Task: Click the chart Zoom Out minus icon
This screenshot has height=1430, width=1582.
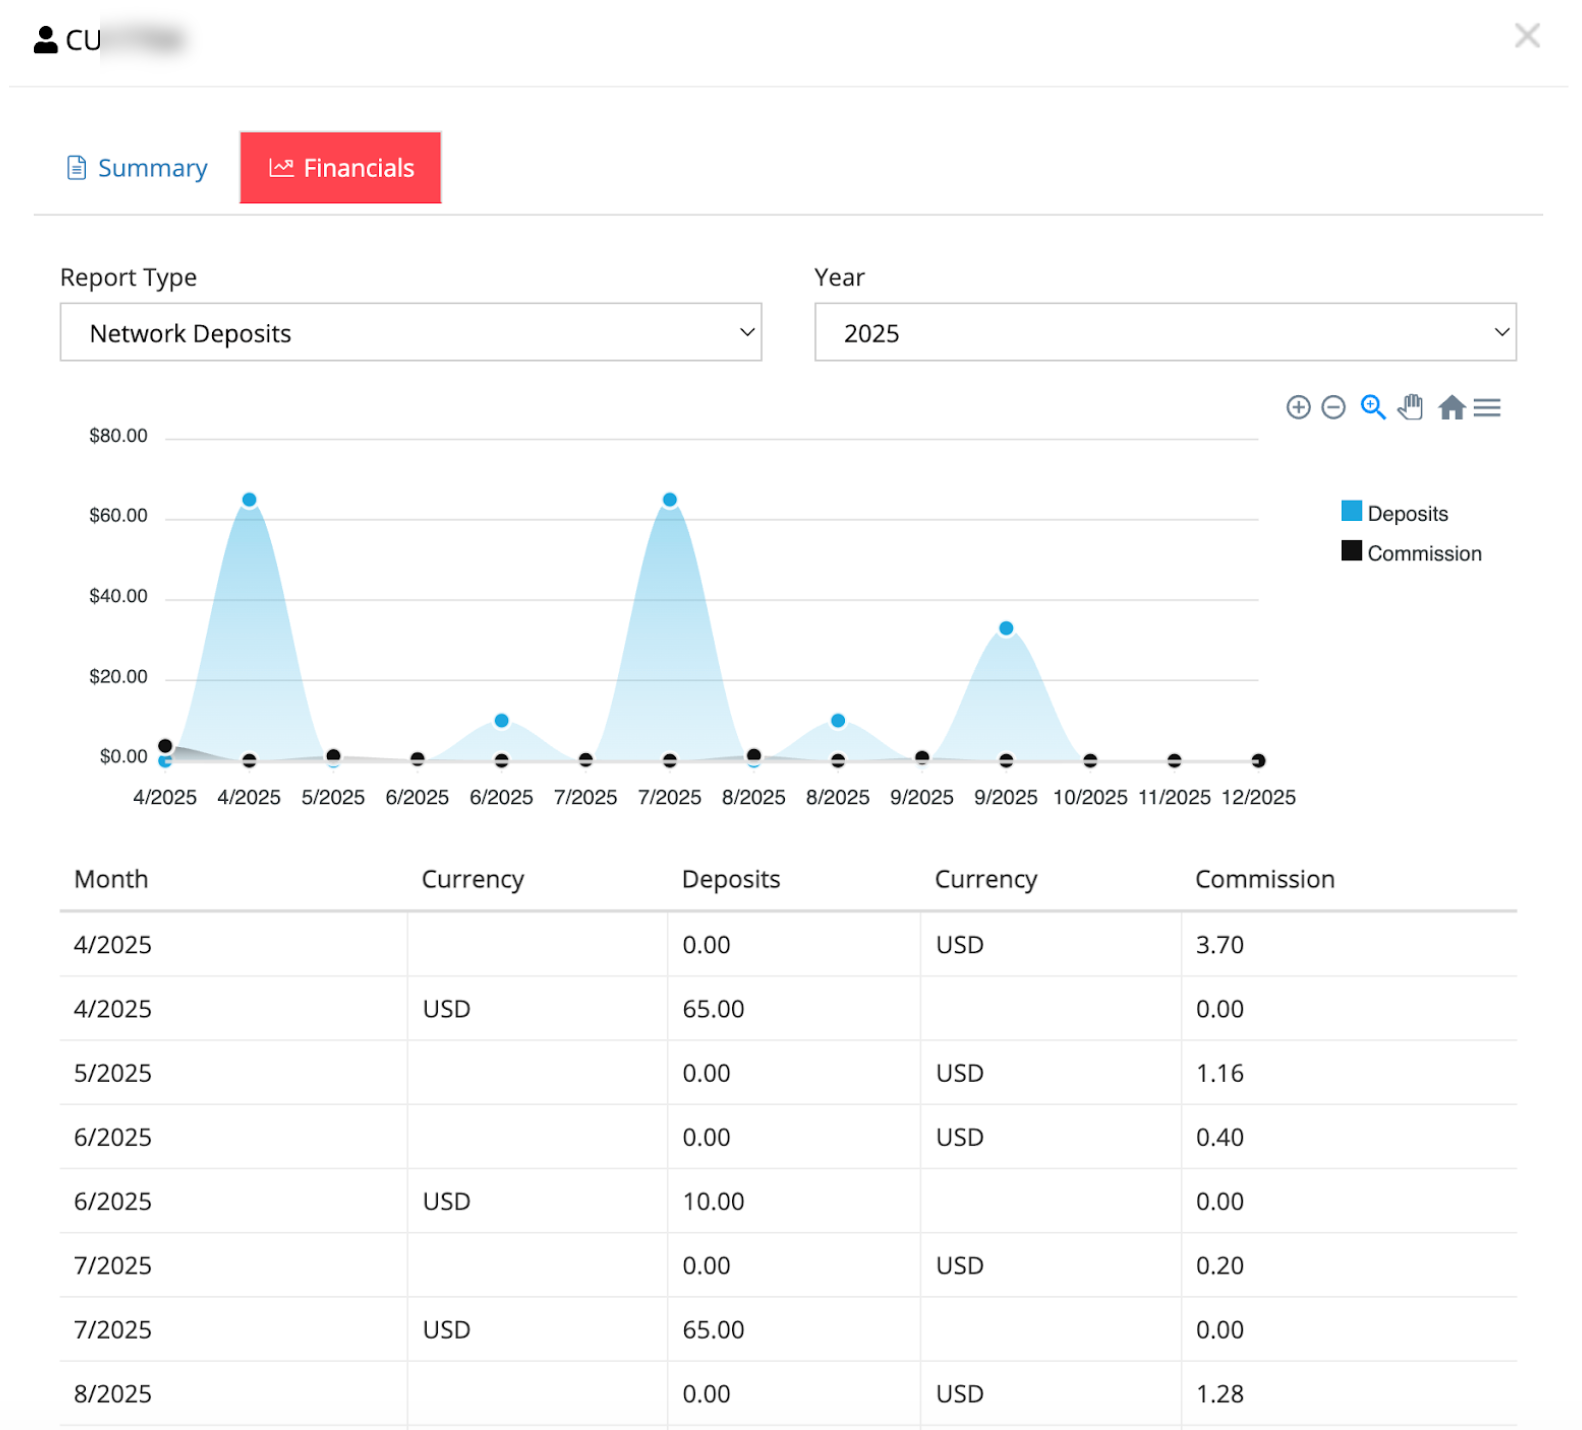Action: click(x=1332, y=407)
